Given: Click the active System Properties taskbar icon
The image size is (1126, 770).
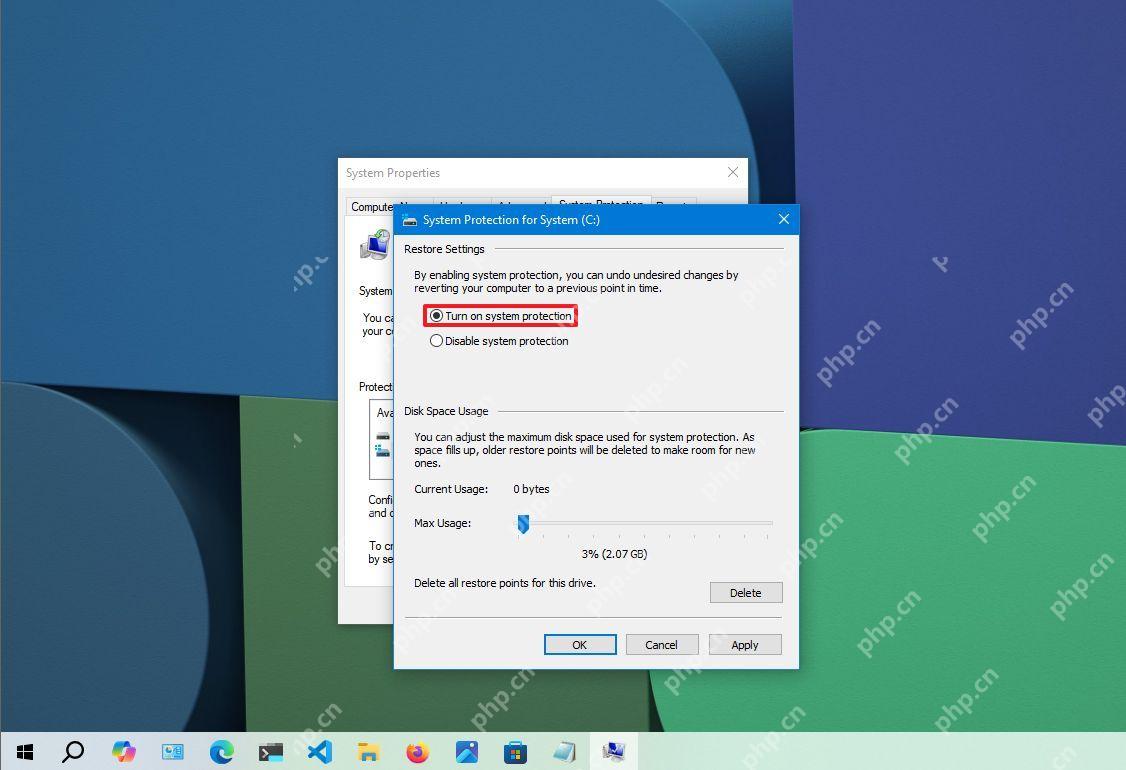Looking at the screenshot, I should pos(613,752).
